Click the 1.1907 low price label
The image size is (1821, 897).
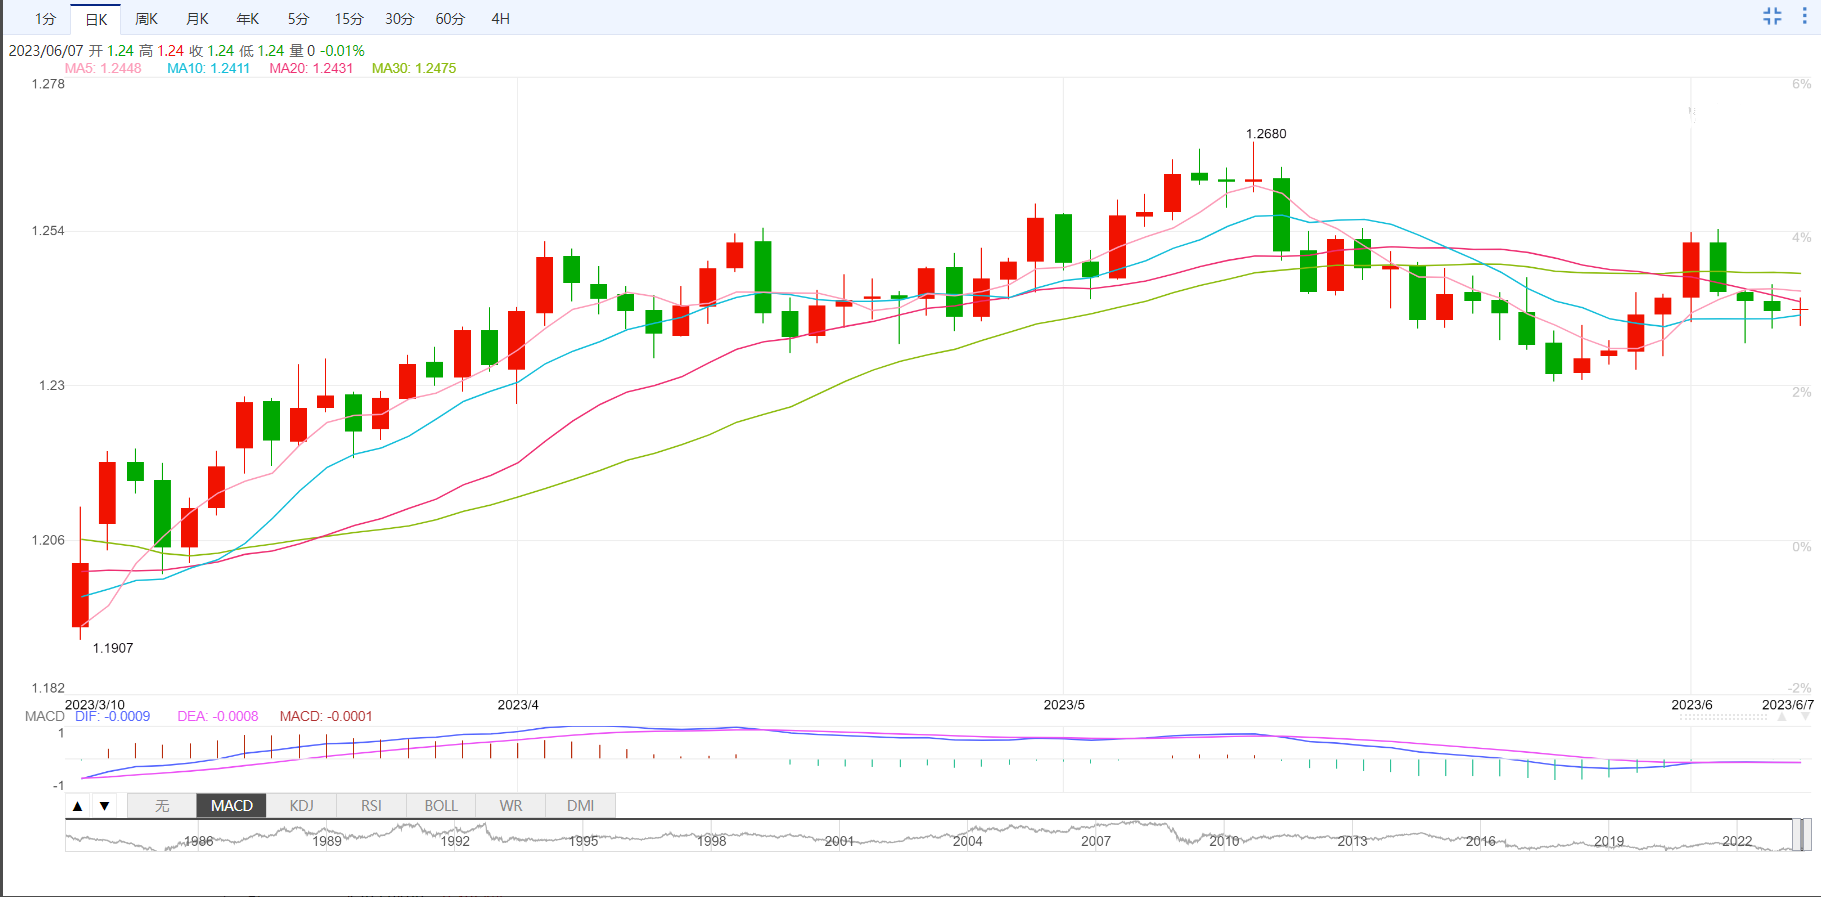[113, 648]
